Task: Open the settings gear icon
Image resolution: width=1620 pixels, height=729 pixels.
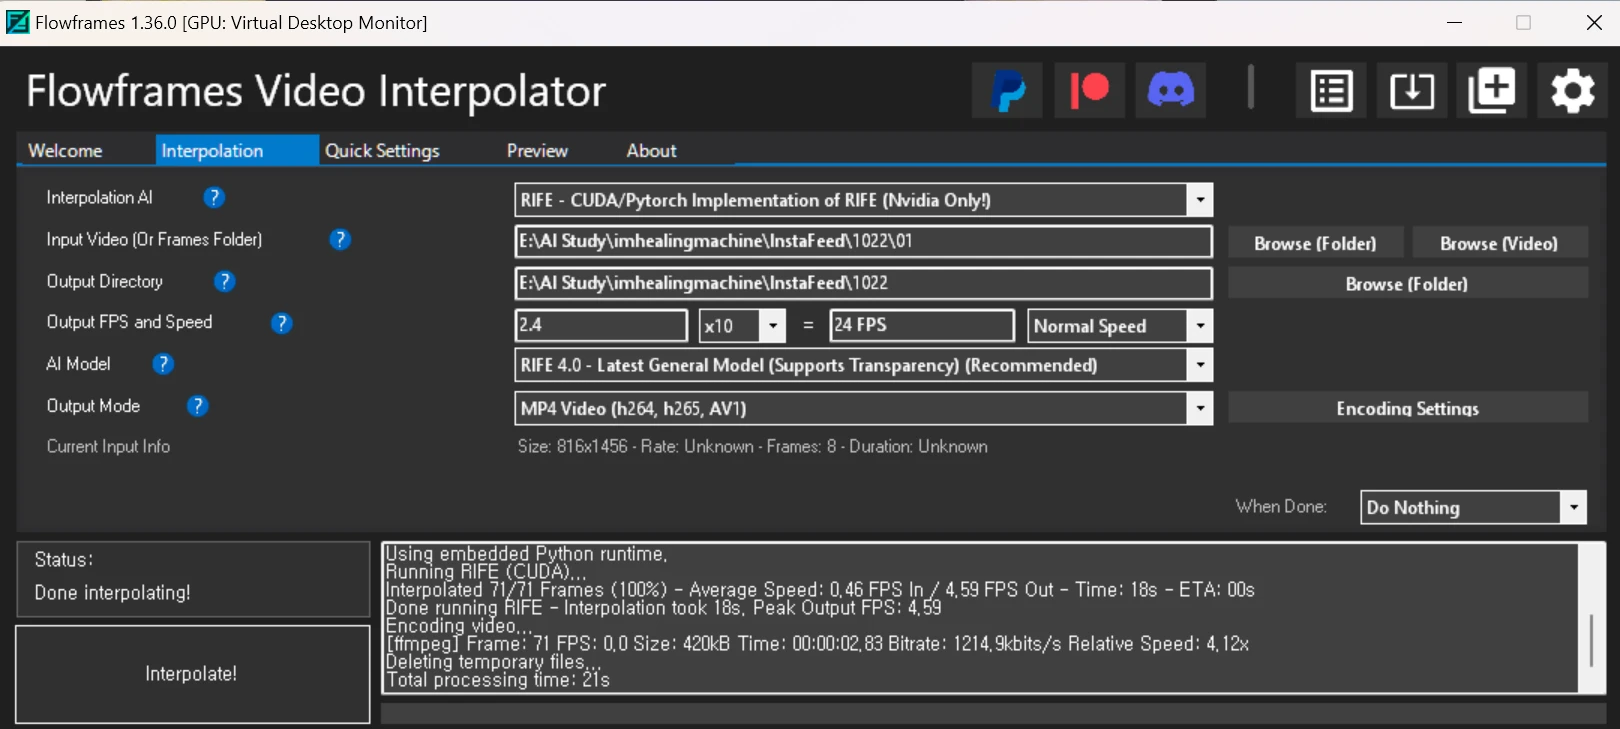Action: tap(1573, 91)
